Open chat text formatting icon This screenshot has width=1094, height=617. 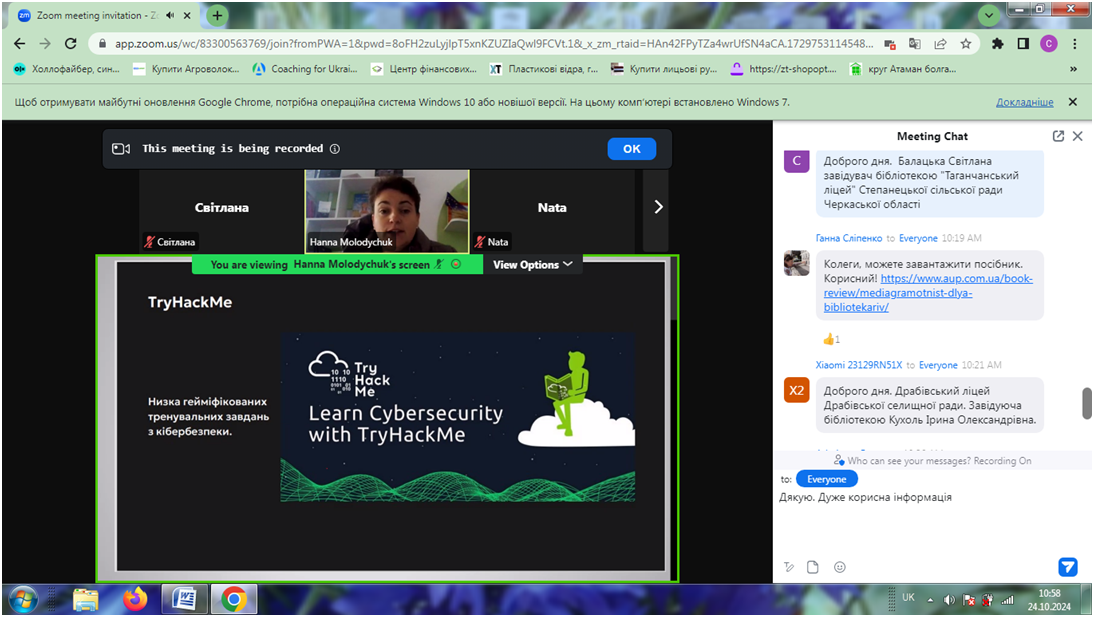point(789,567)
